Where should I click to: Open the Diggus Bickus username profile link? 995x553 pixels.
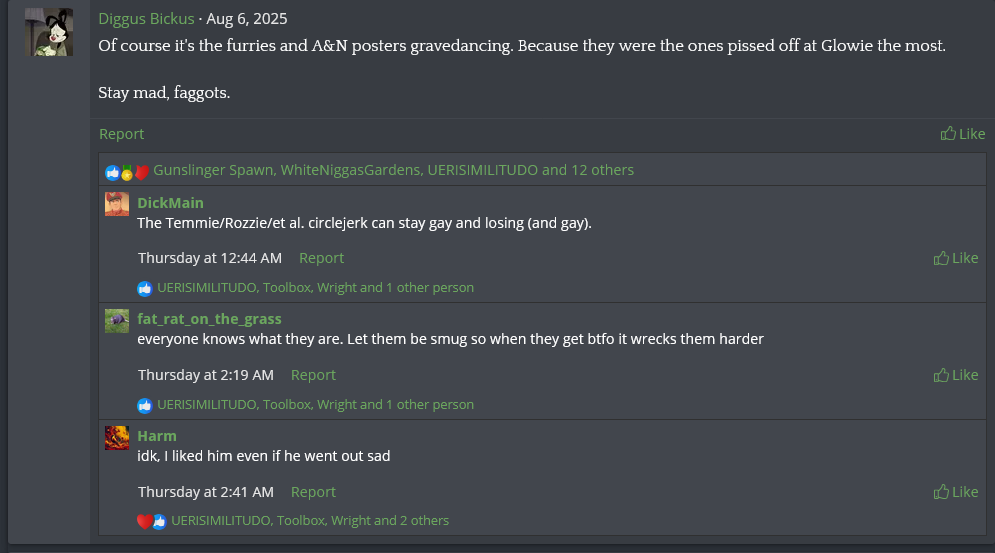(x=146, y=19)
